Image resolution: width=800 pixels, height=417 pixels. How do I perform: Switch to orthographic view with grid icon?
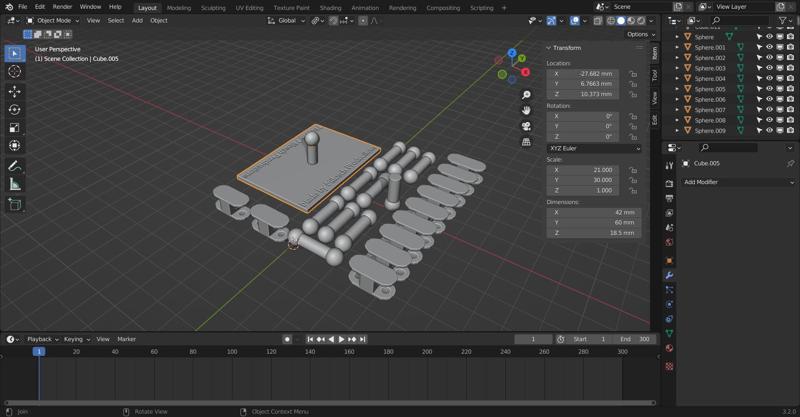[x=526, y=142]
